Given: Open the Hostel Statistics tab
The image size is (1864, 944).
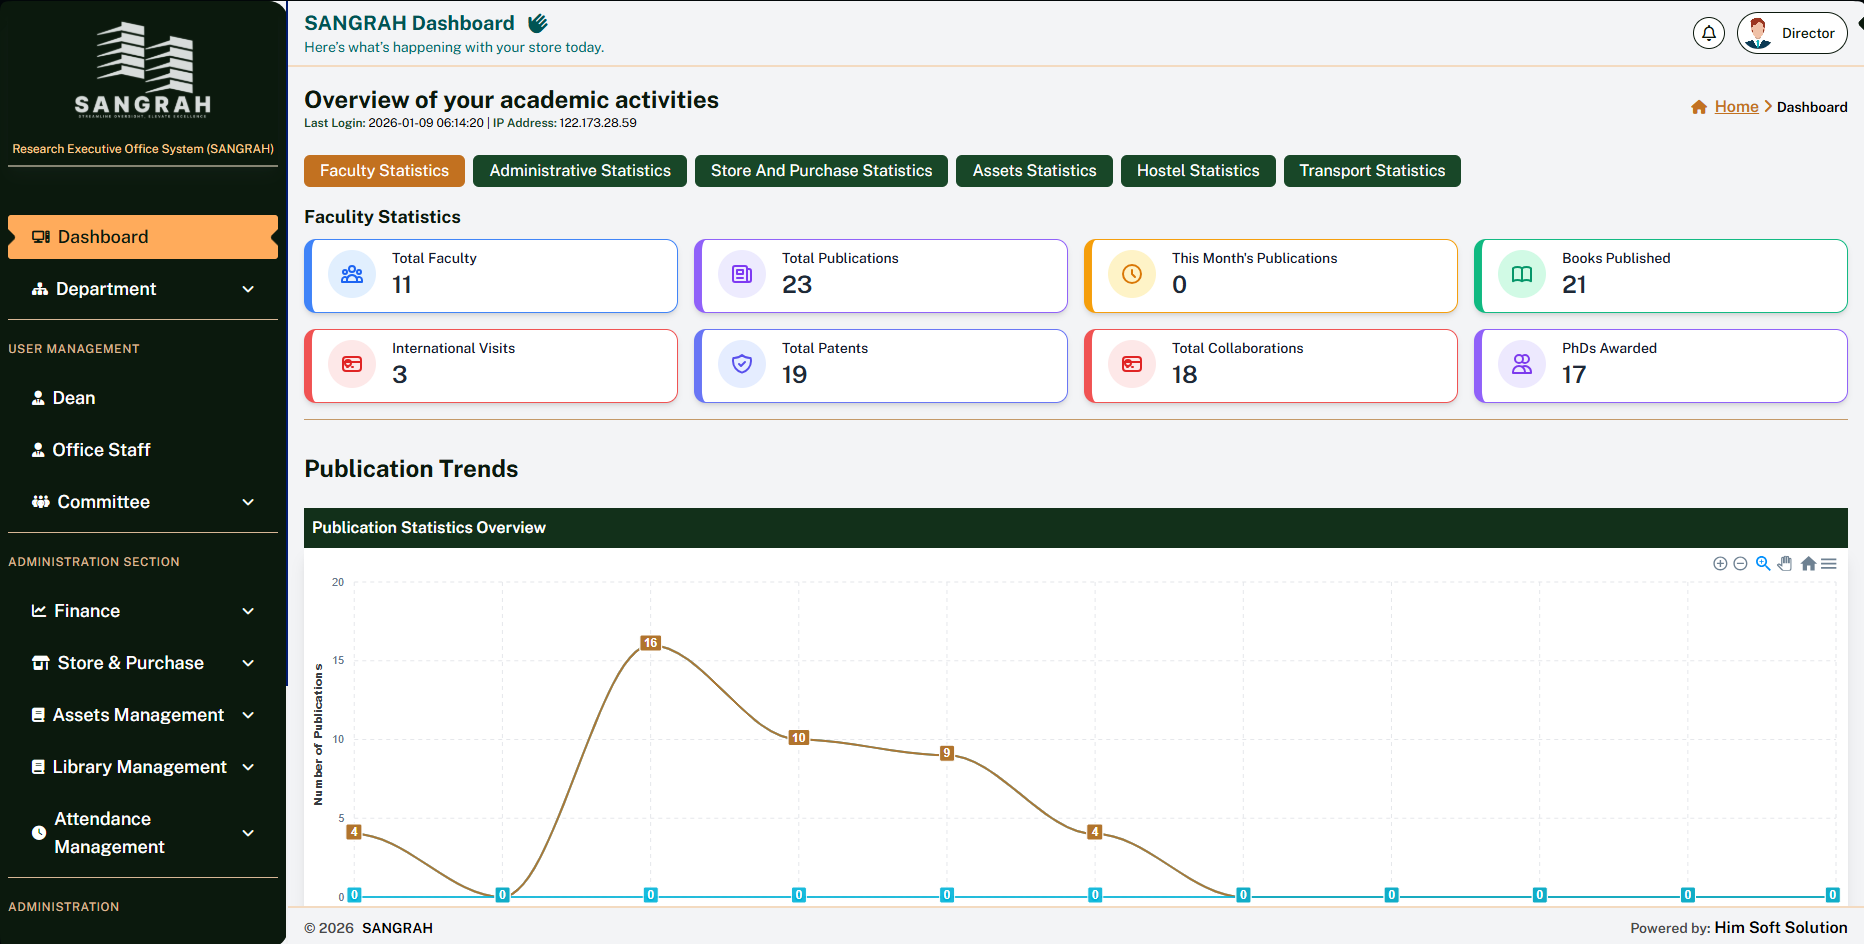Looking at the screenshot, I should (1197, 171).
